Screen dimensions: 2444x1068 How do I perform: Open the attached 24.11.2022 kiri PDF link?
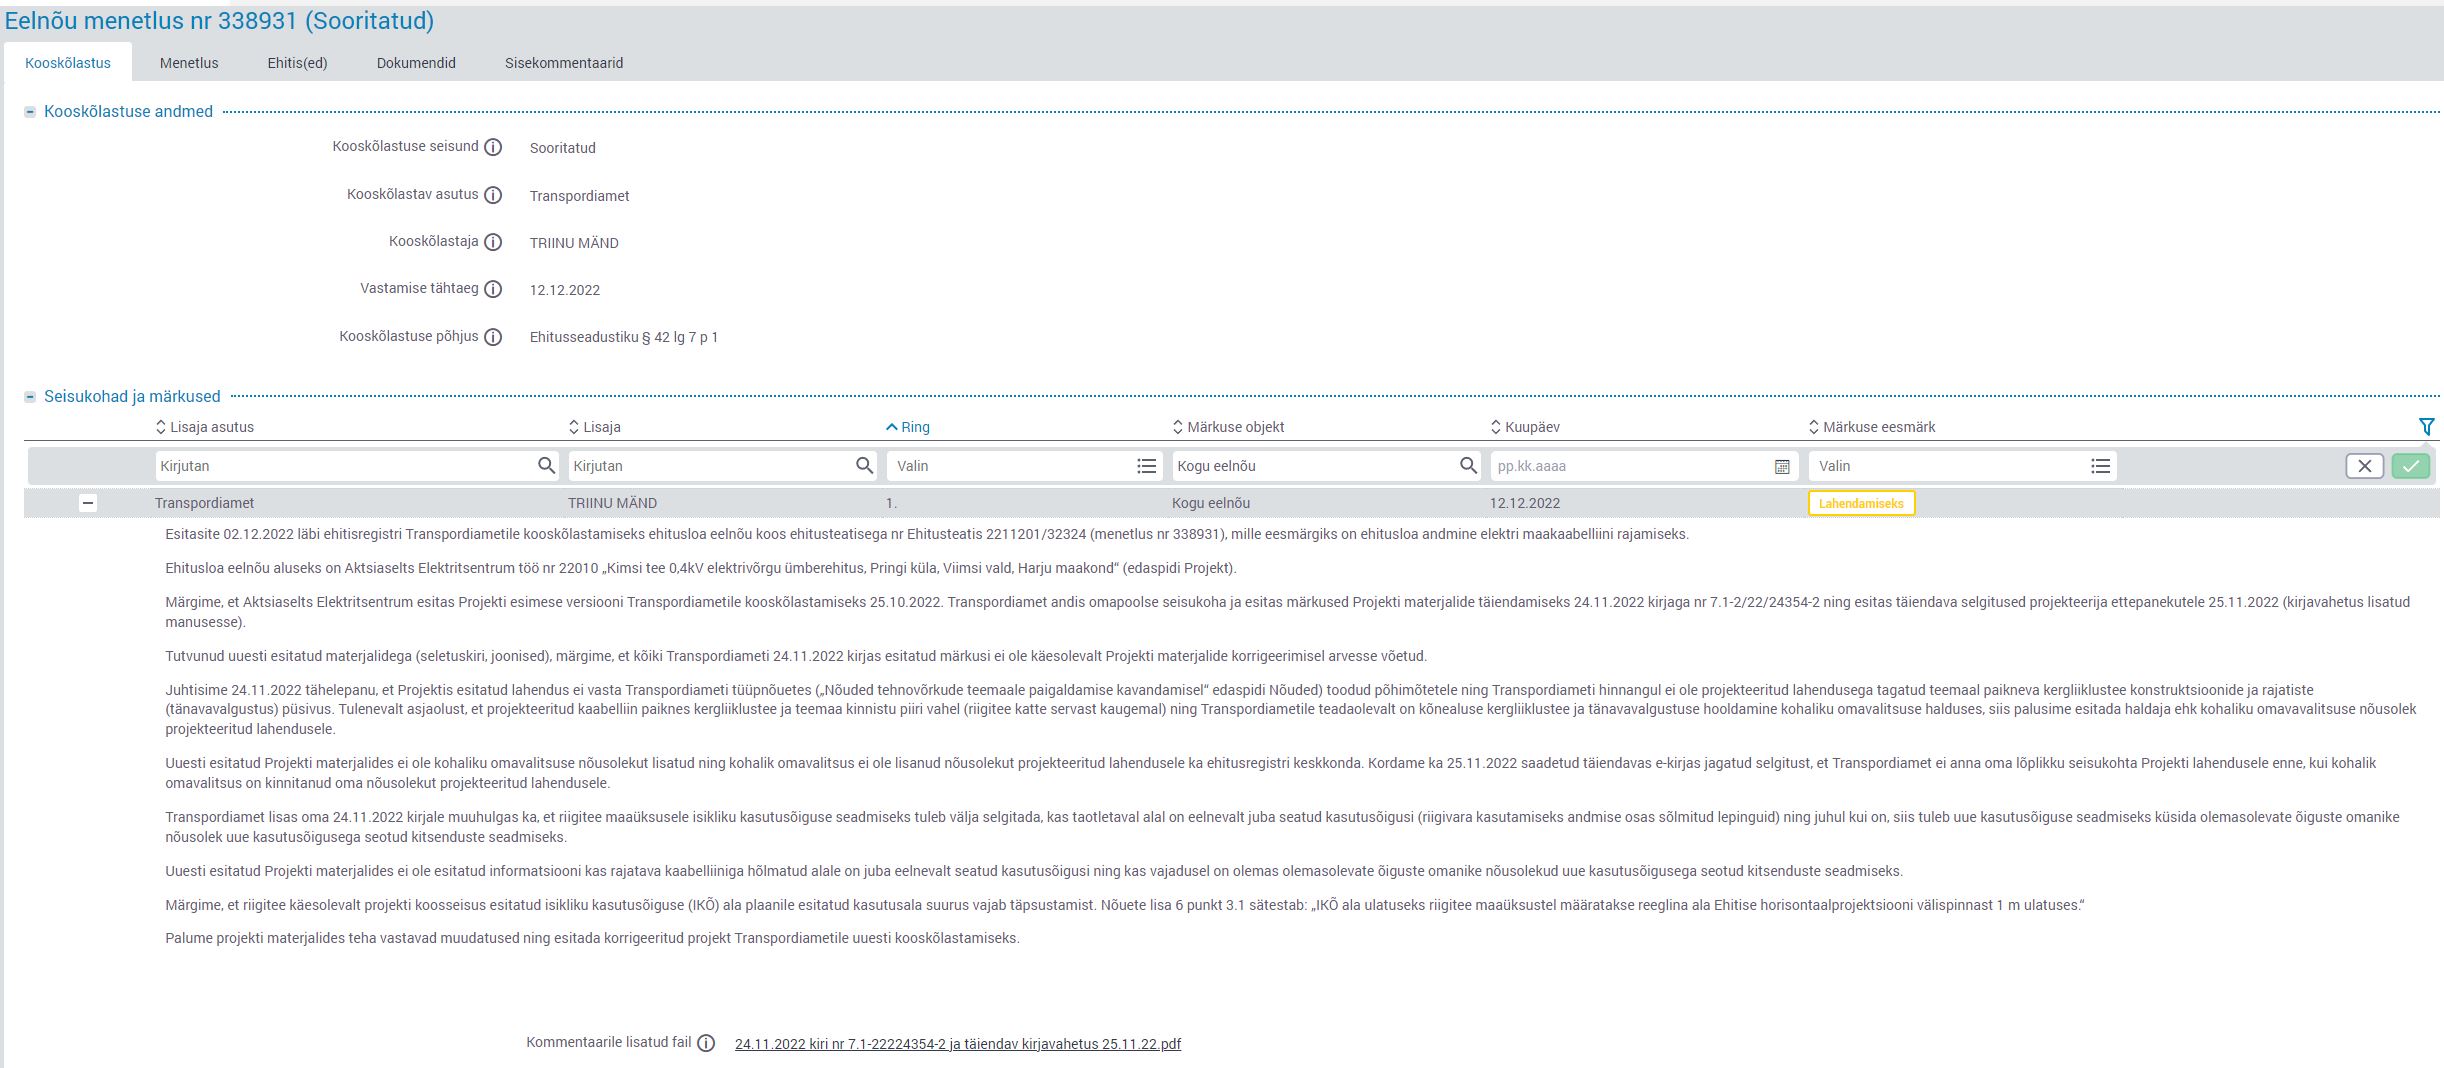(x=957, y=1044)
